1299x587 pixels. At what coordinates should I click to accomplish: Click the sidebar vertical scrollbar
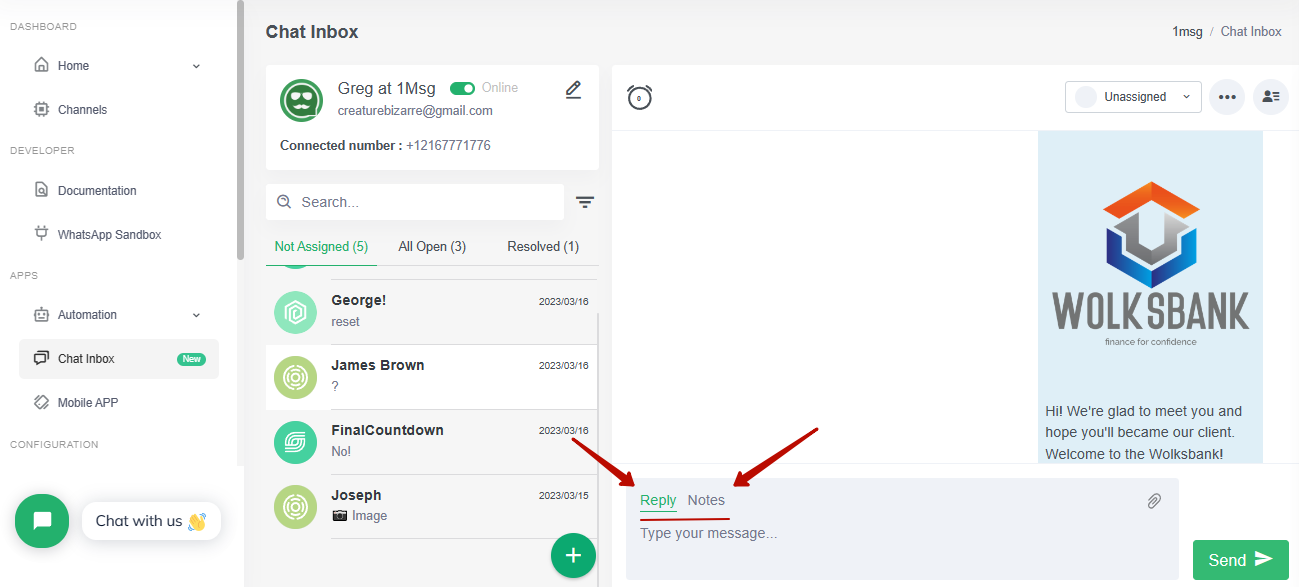[x=240, y=130]
